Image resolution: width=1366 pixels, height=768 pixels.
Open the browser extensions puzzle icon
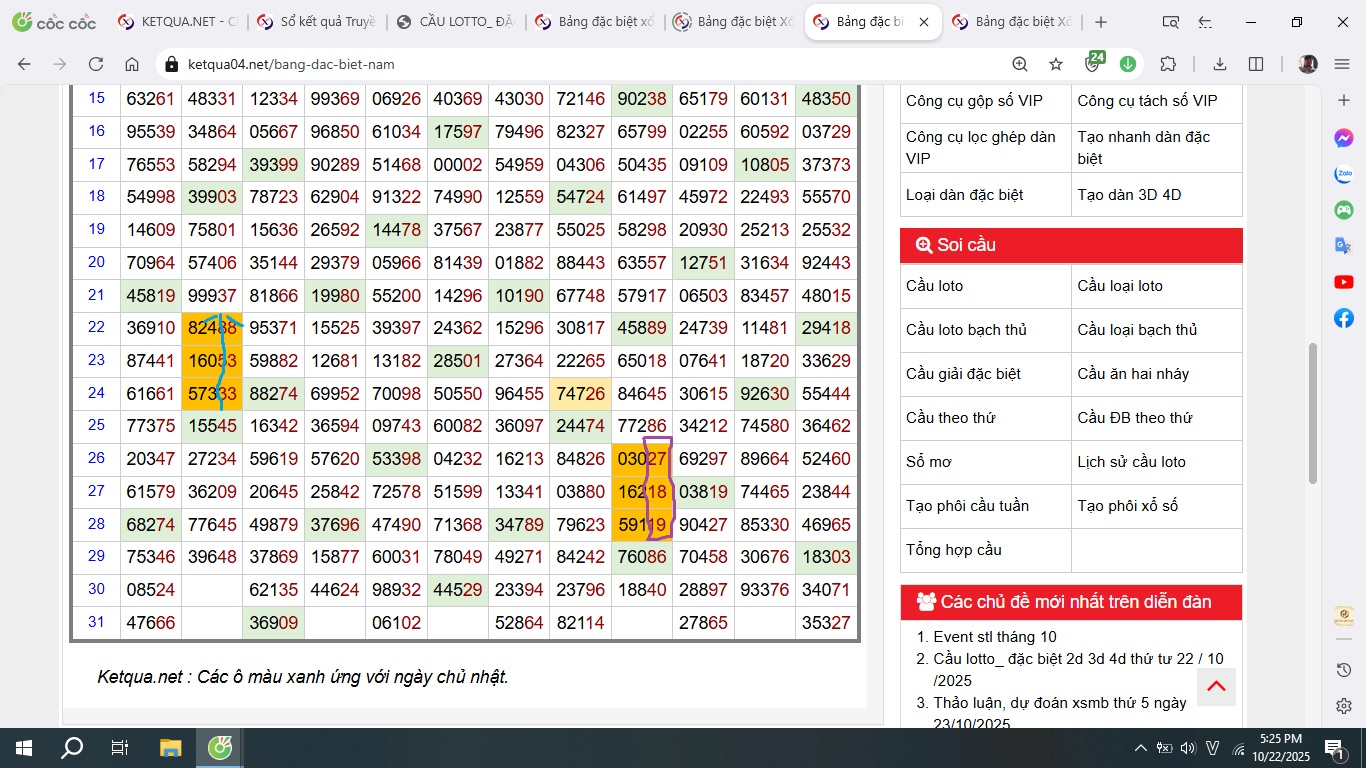coord(1168,64)
